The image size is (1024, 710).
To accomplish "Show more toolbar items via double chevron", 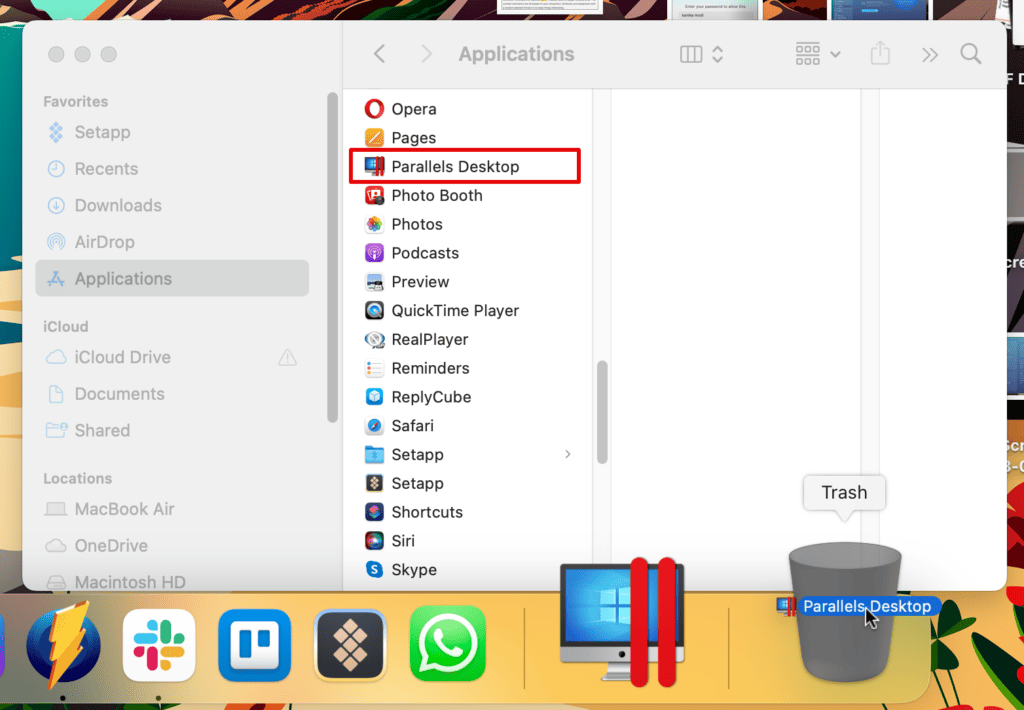I will pyautogui.click(x=930, y=54).
